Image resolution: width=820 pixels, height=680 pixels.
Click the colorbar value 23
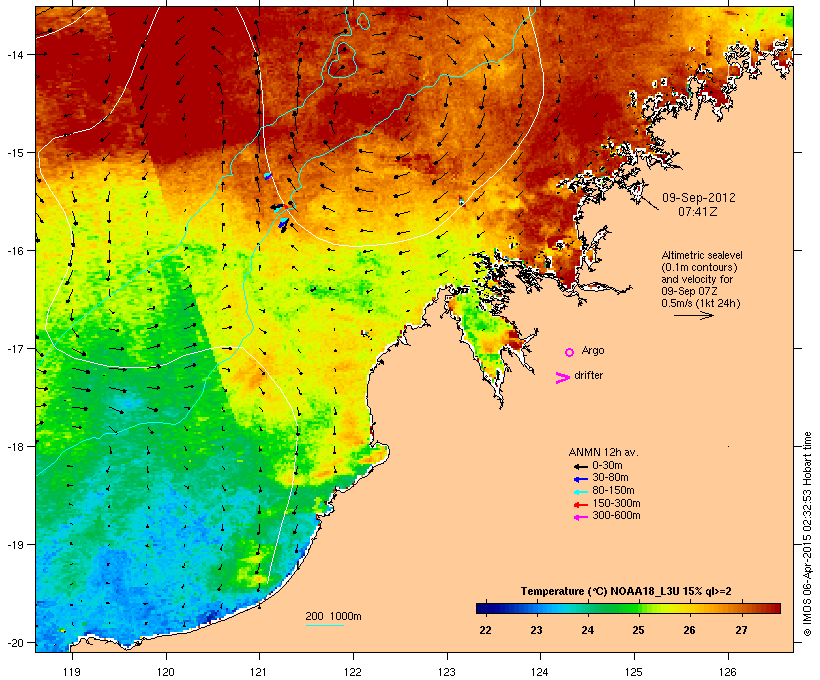(x=536, y=630)
